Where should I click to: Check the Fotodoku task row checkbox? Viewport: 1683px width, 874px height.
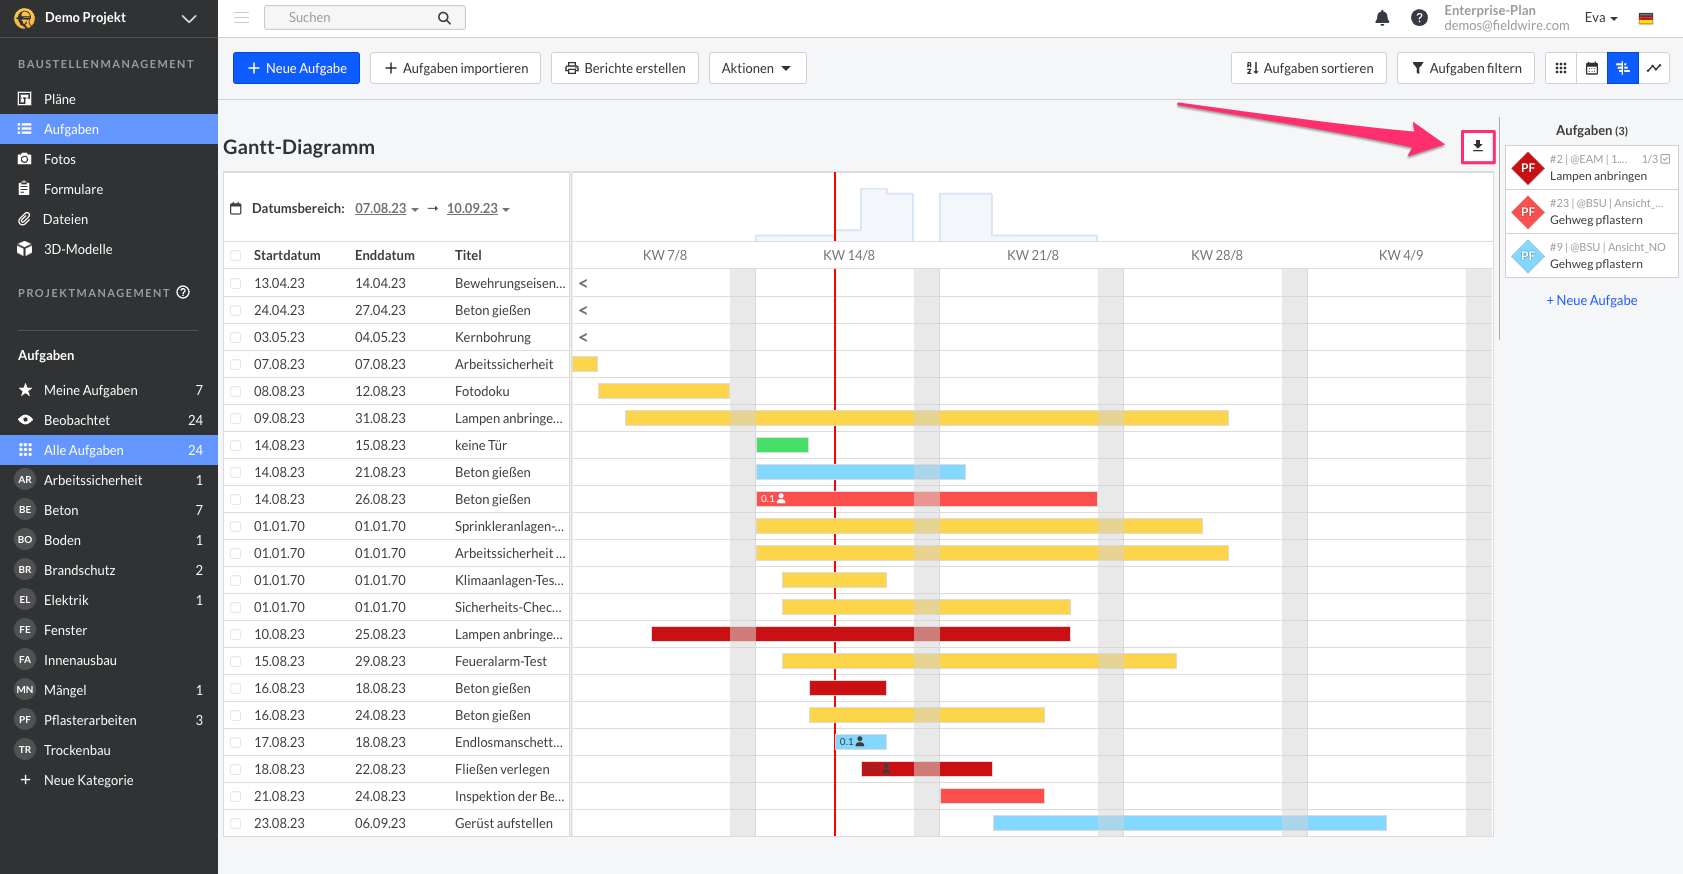(x=236, y=392)
